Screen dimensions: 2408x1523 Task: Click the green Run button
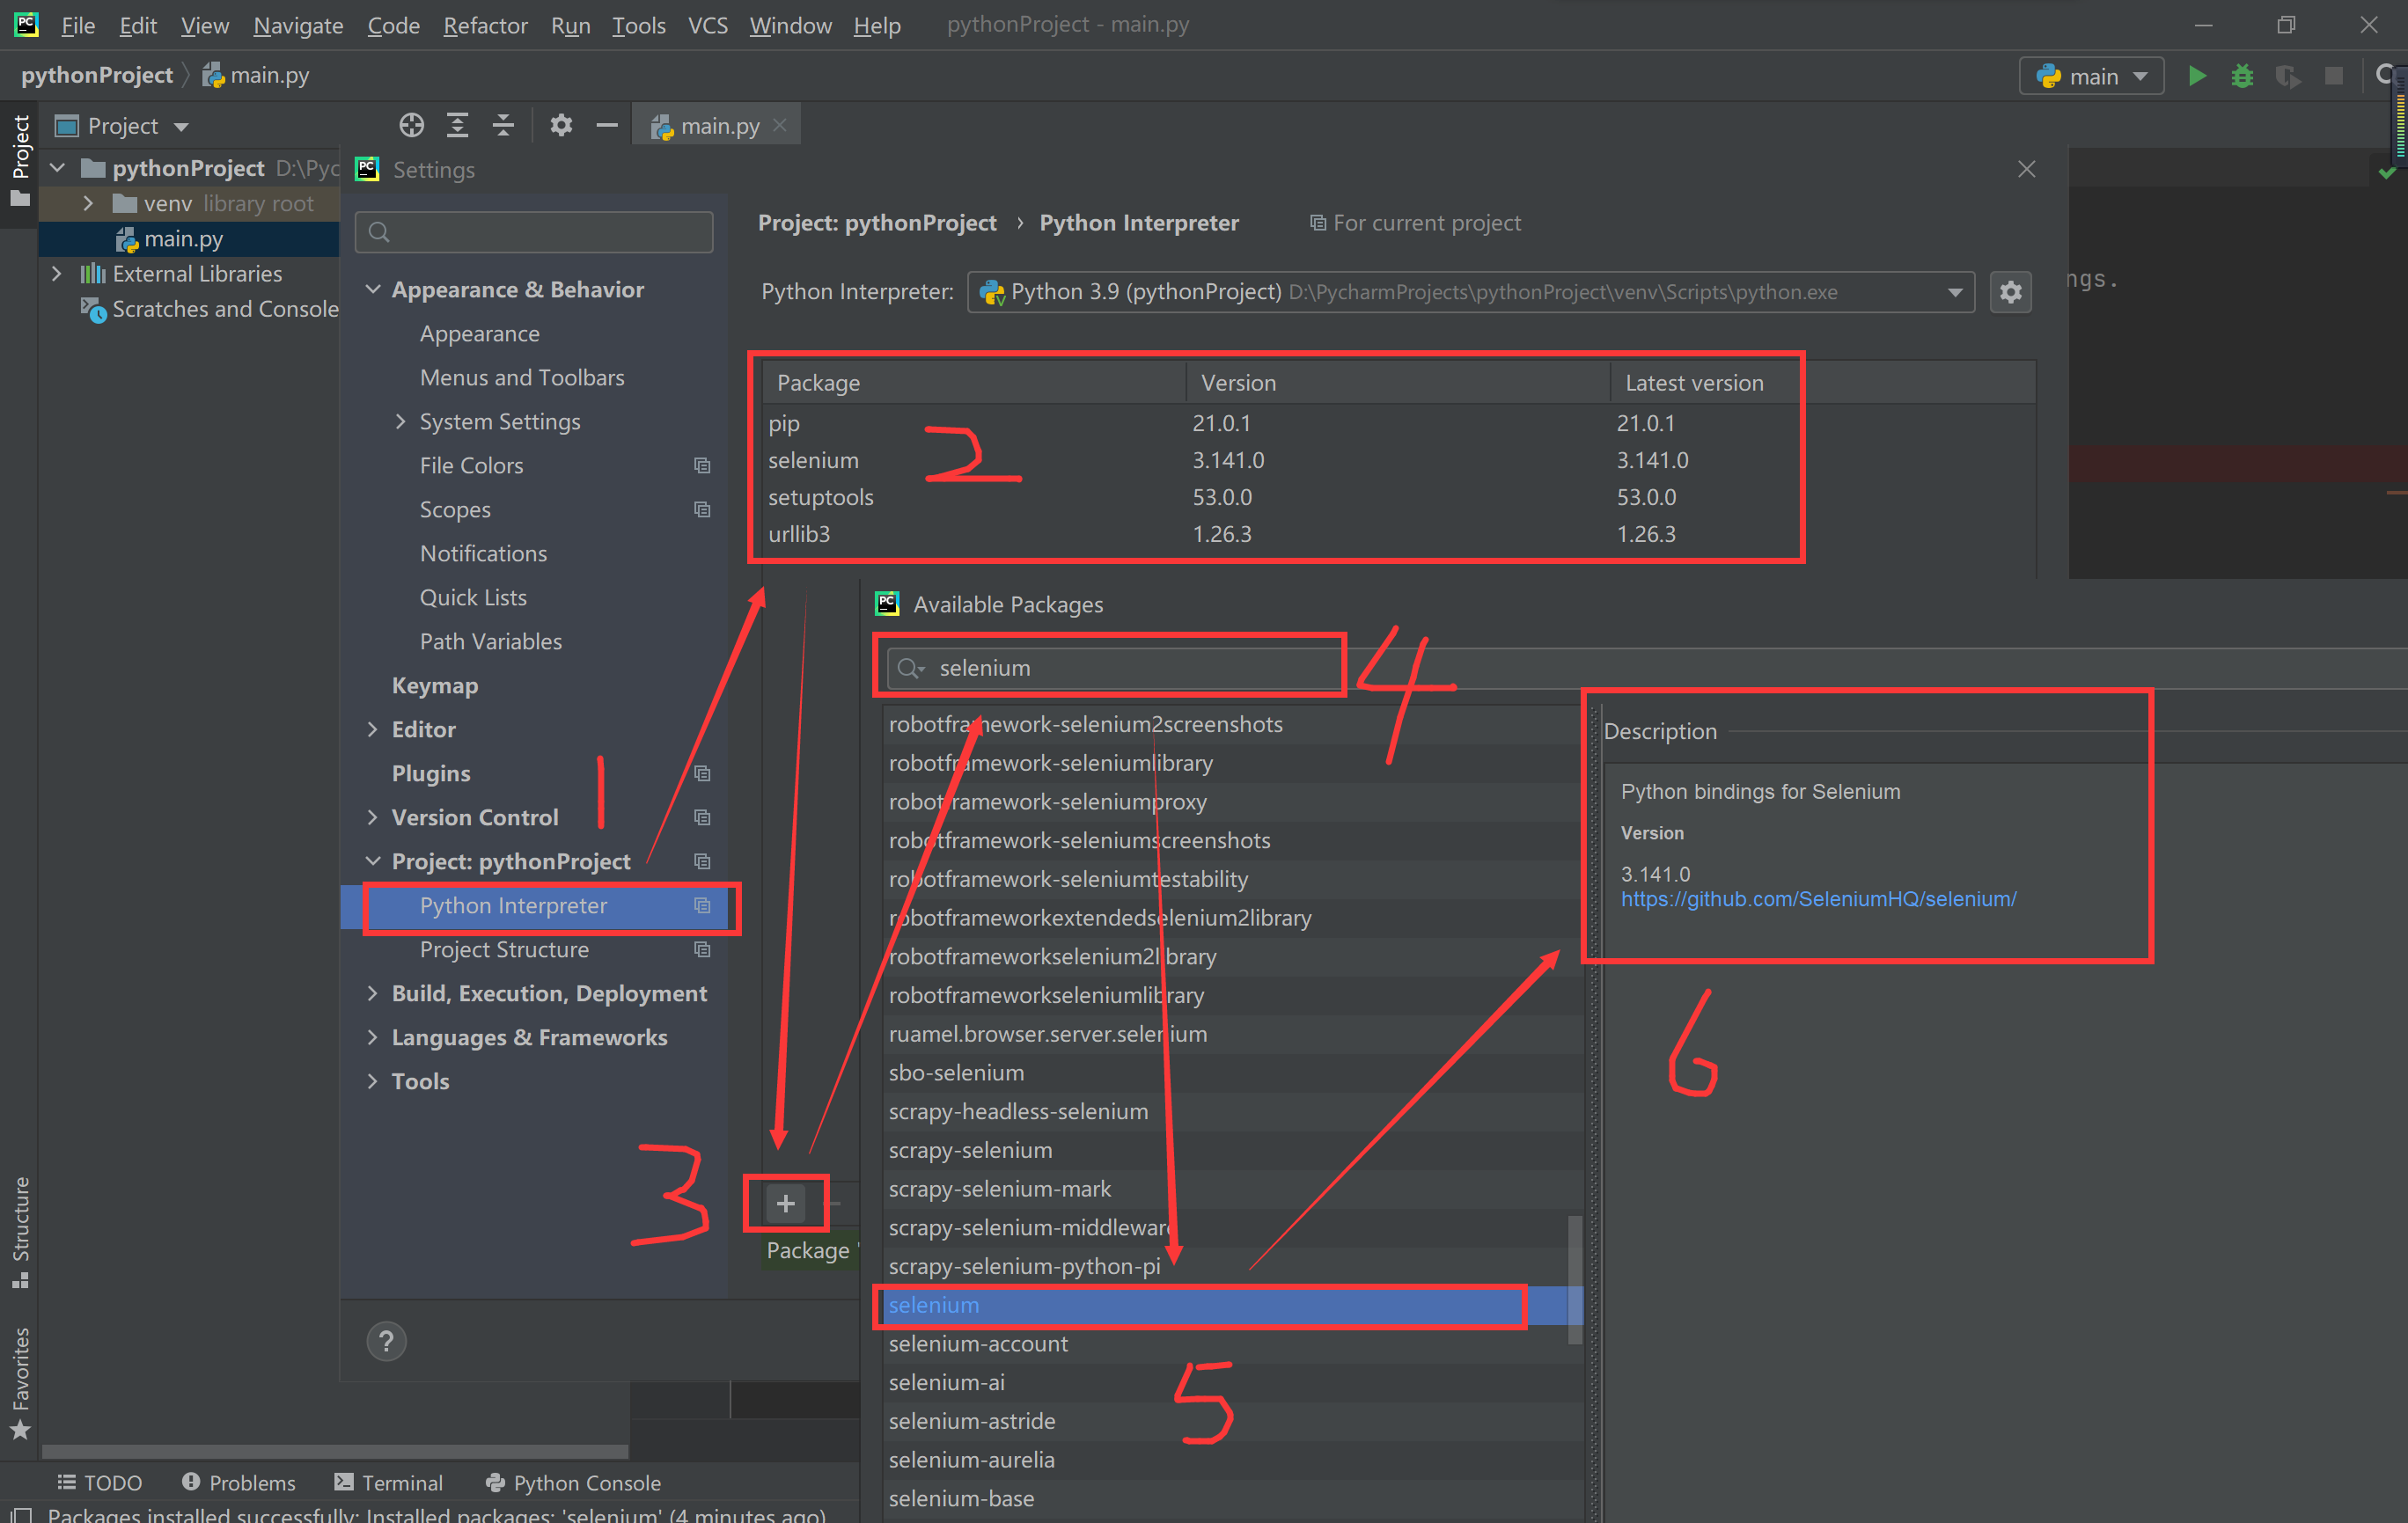(x=2196, y=76)
